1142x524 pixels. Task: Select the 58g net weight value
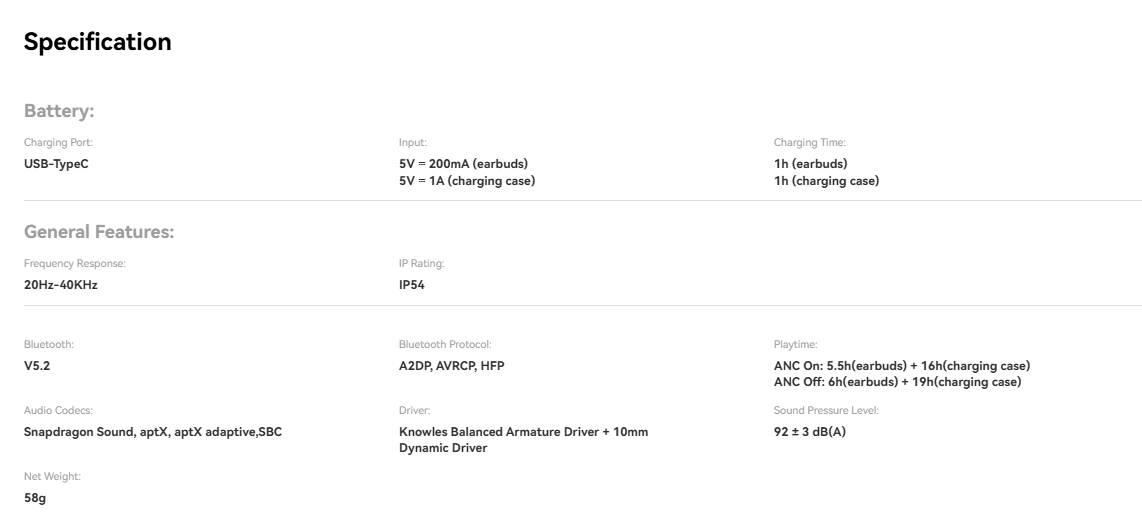tap(34, 496)
